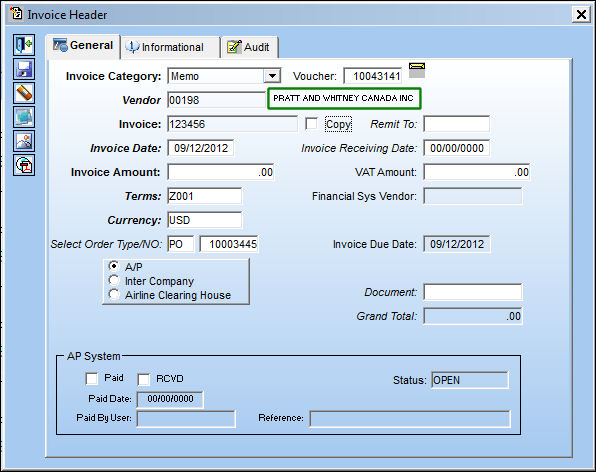Click the Vendor field 00198
This screenshot has width=596, height=472.
coord(217,100)
